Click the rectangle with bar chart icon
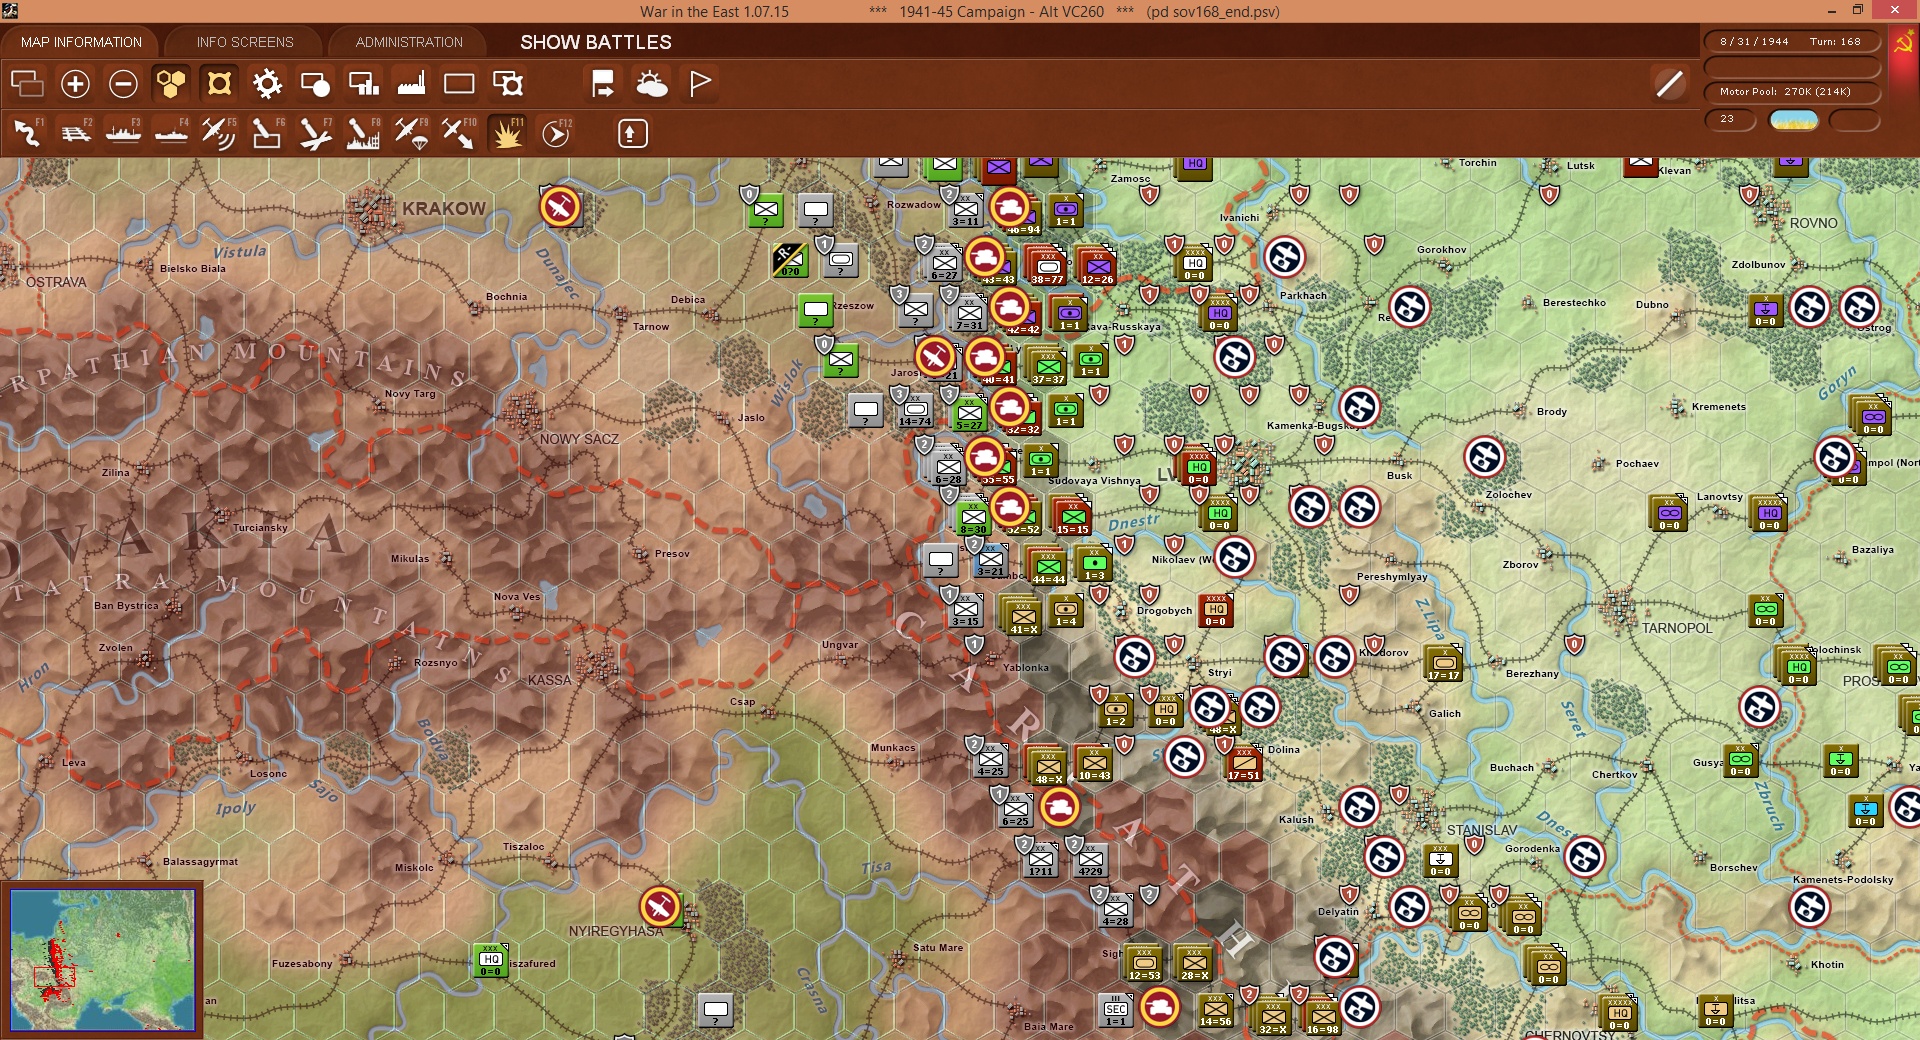 [x=363, y=84]
